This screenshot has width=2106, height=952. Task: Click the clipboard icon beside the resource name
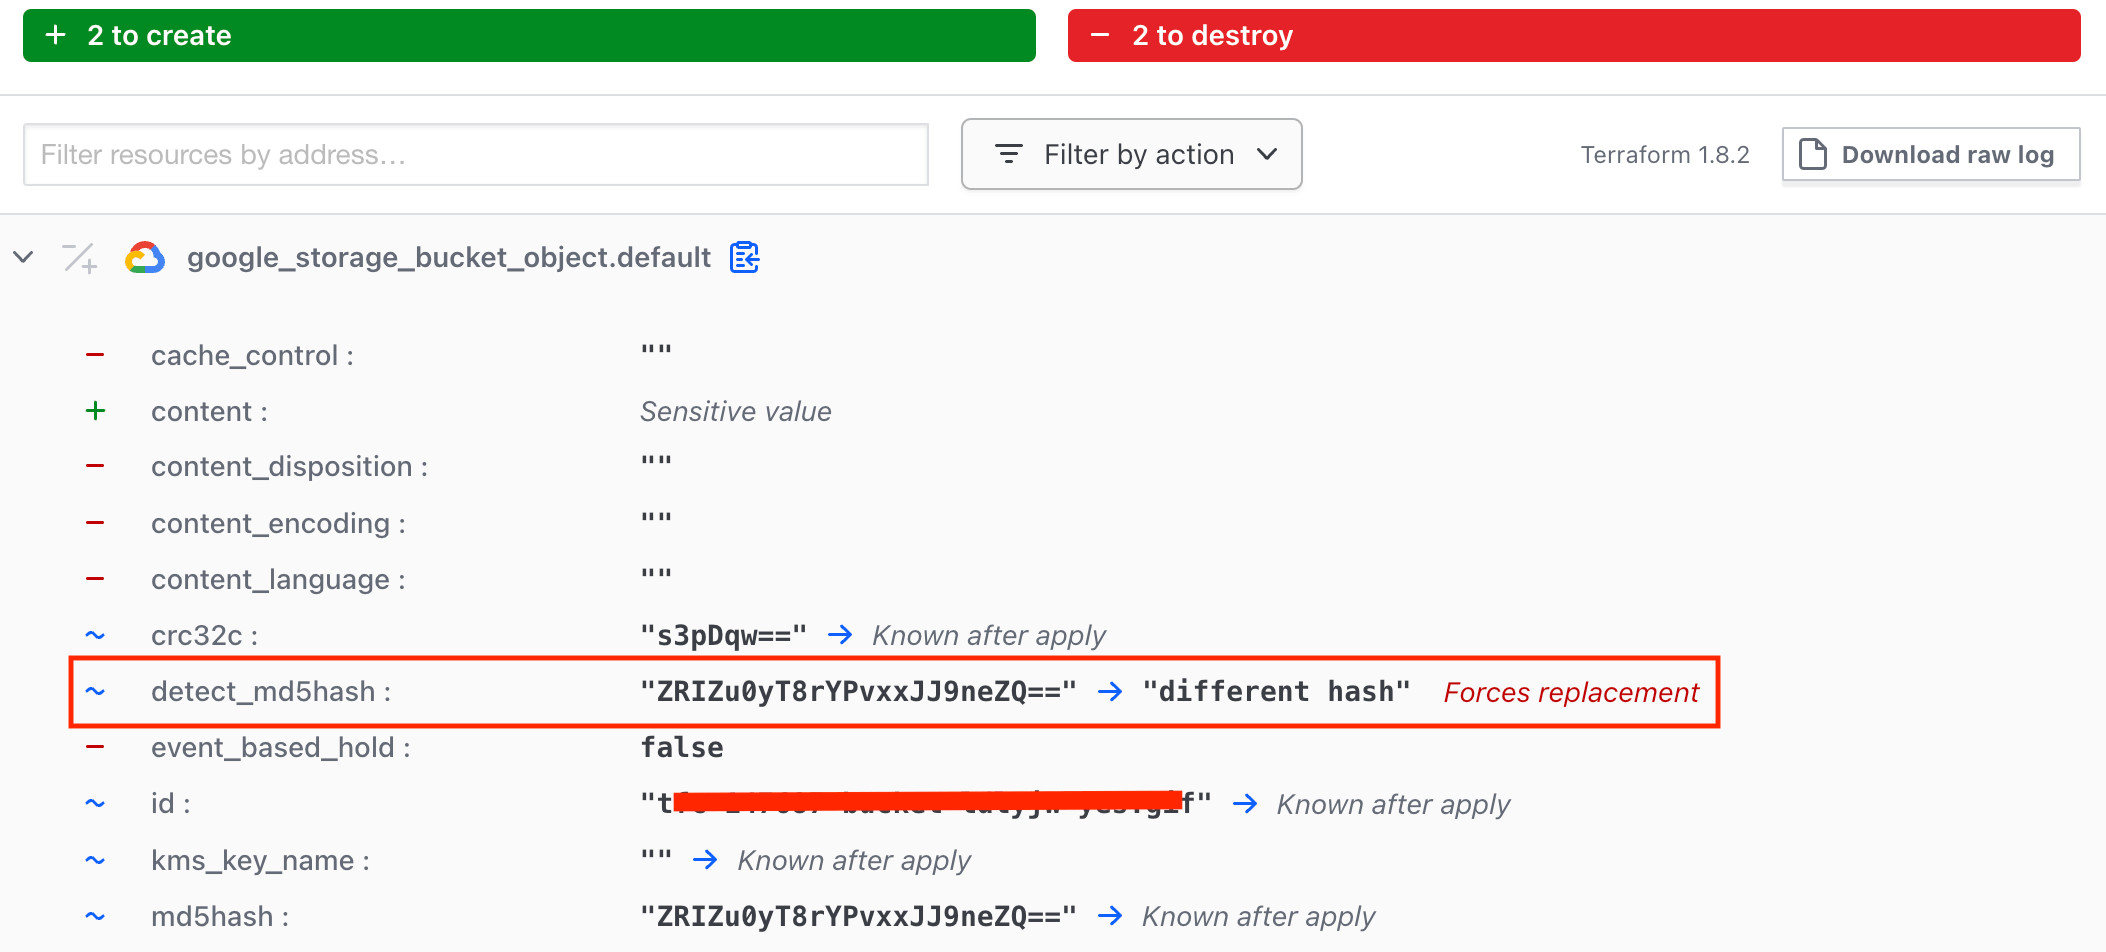(x=743, y=257)
